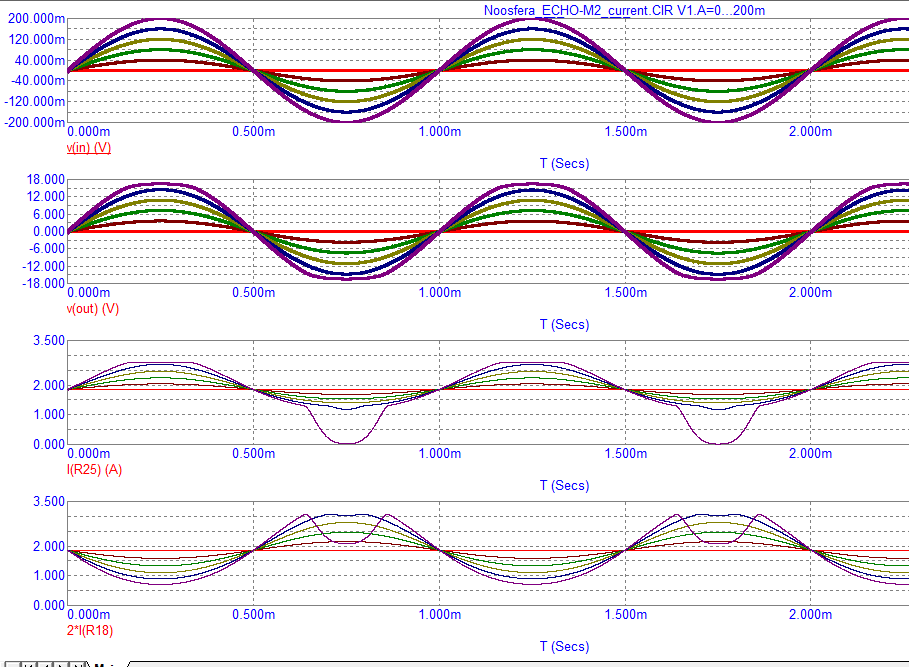The height and width of the screenshot is (667, 909).
Task: Select the I(R25) (A) plot label
Action: [94, 470]
